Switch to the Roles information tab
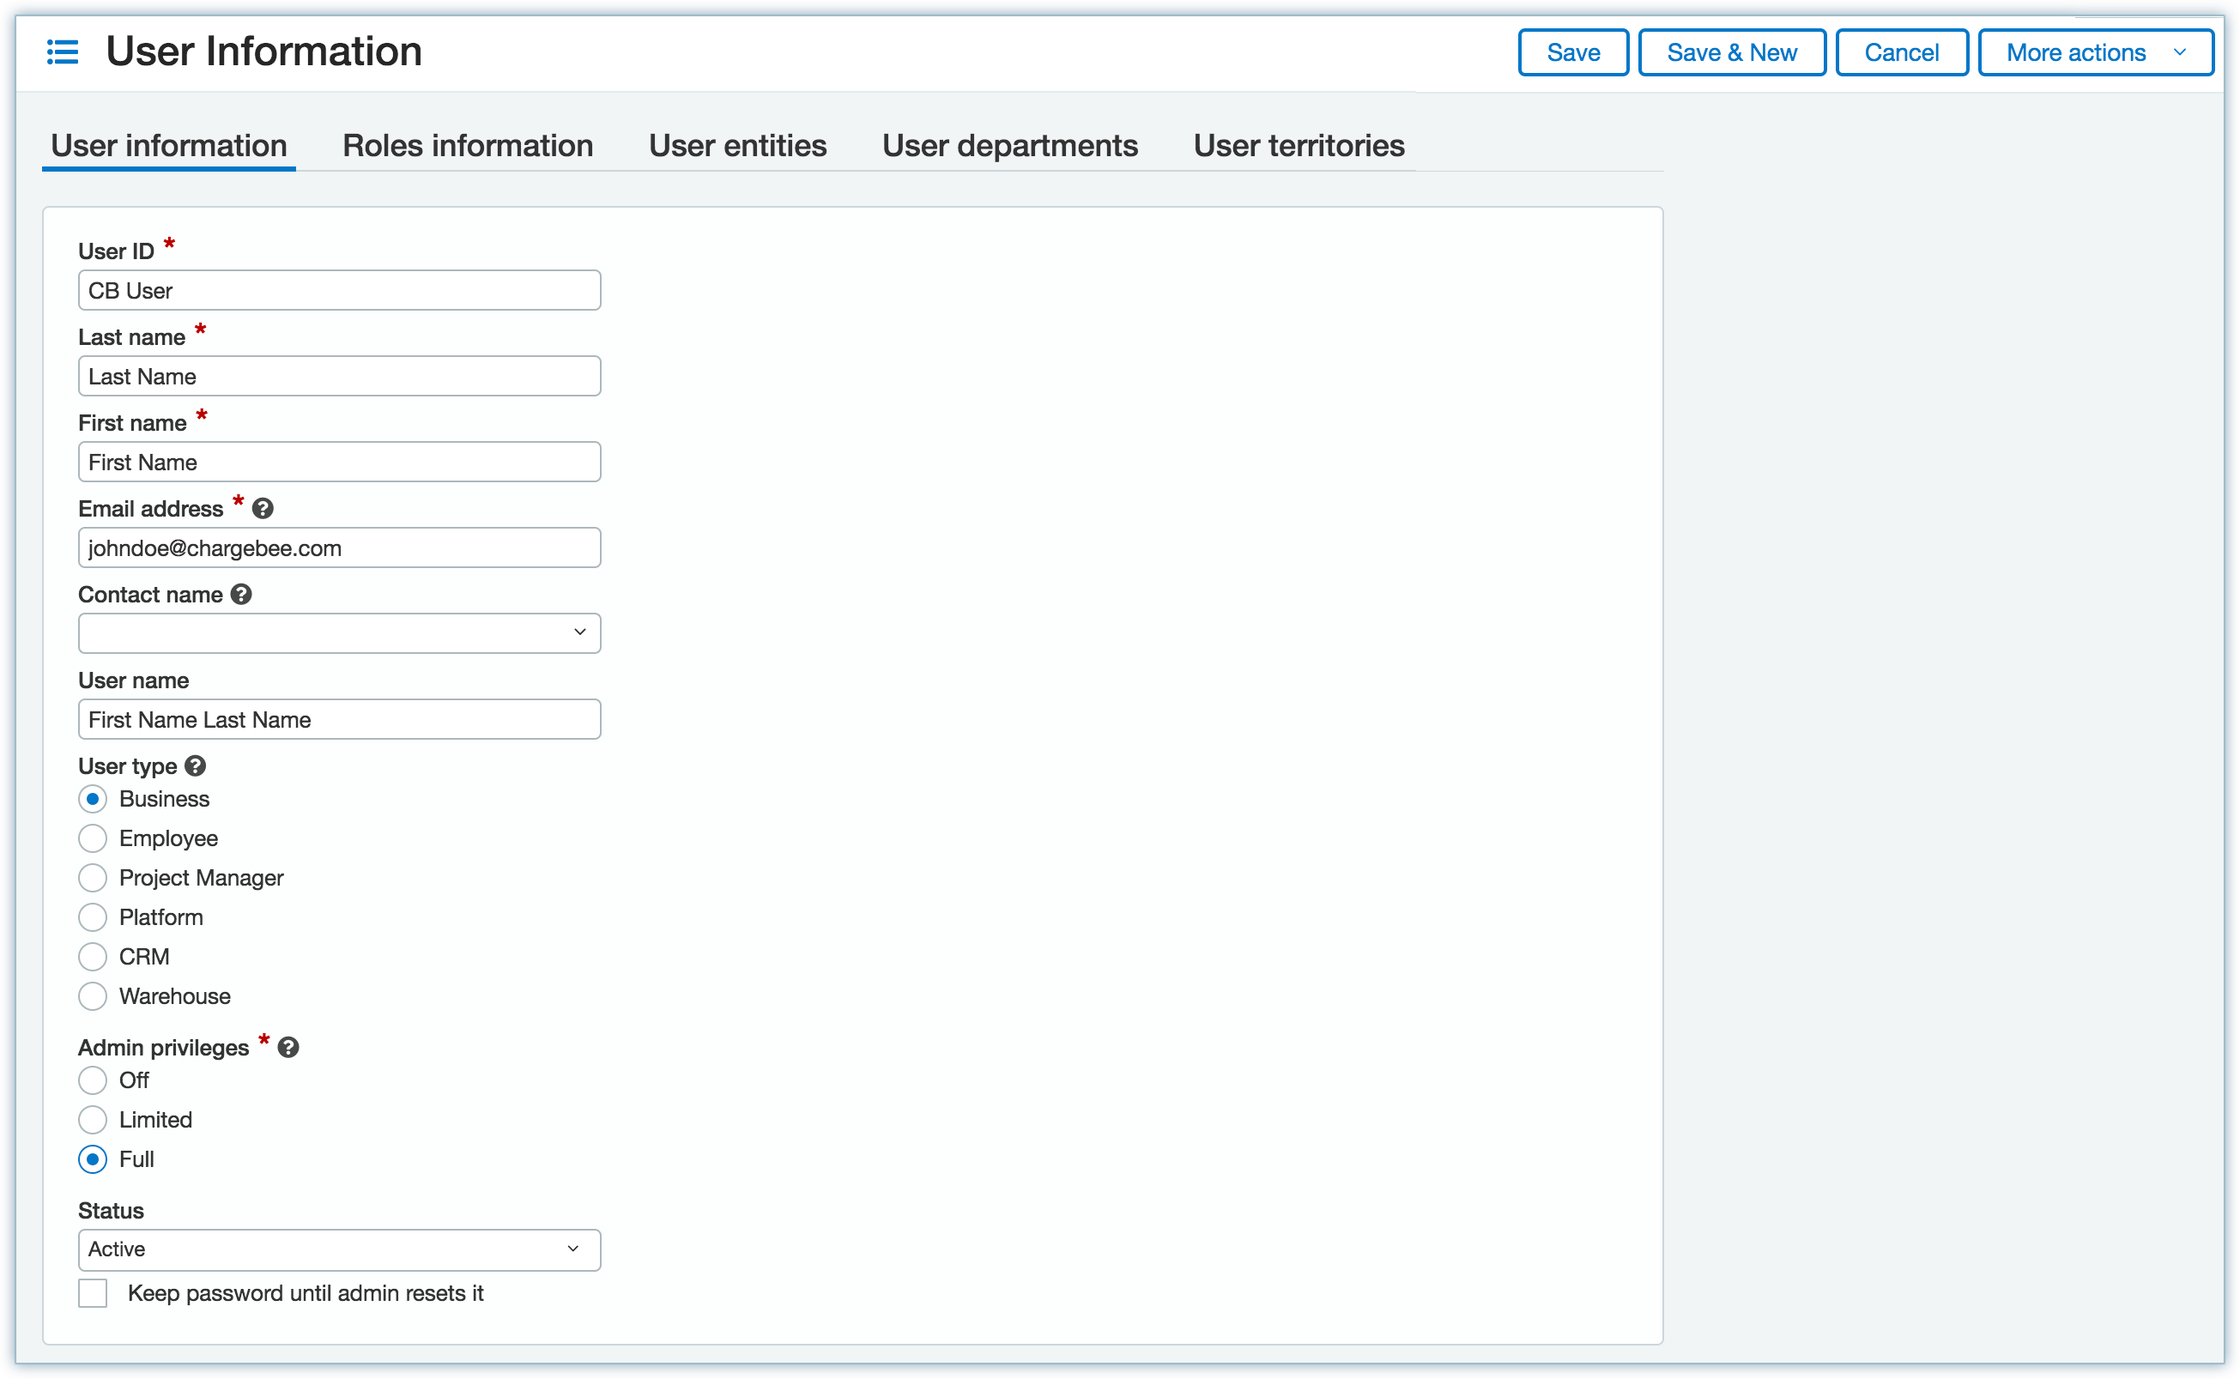The height and width of the screenshot is (1379, 2240). (x=467, y=146)
